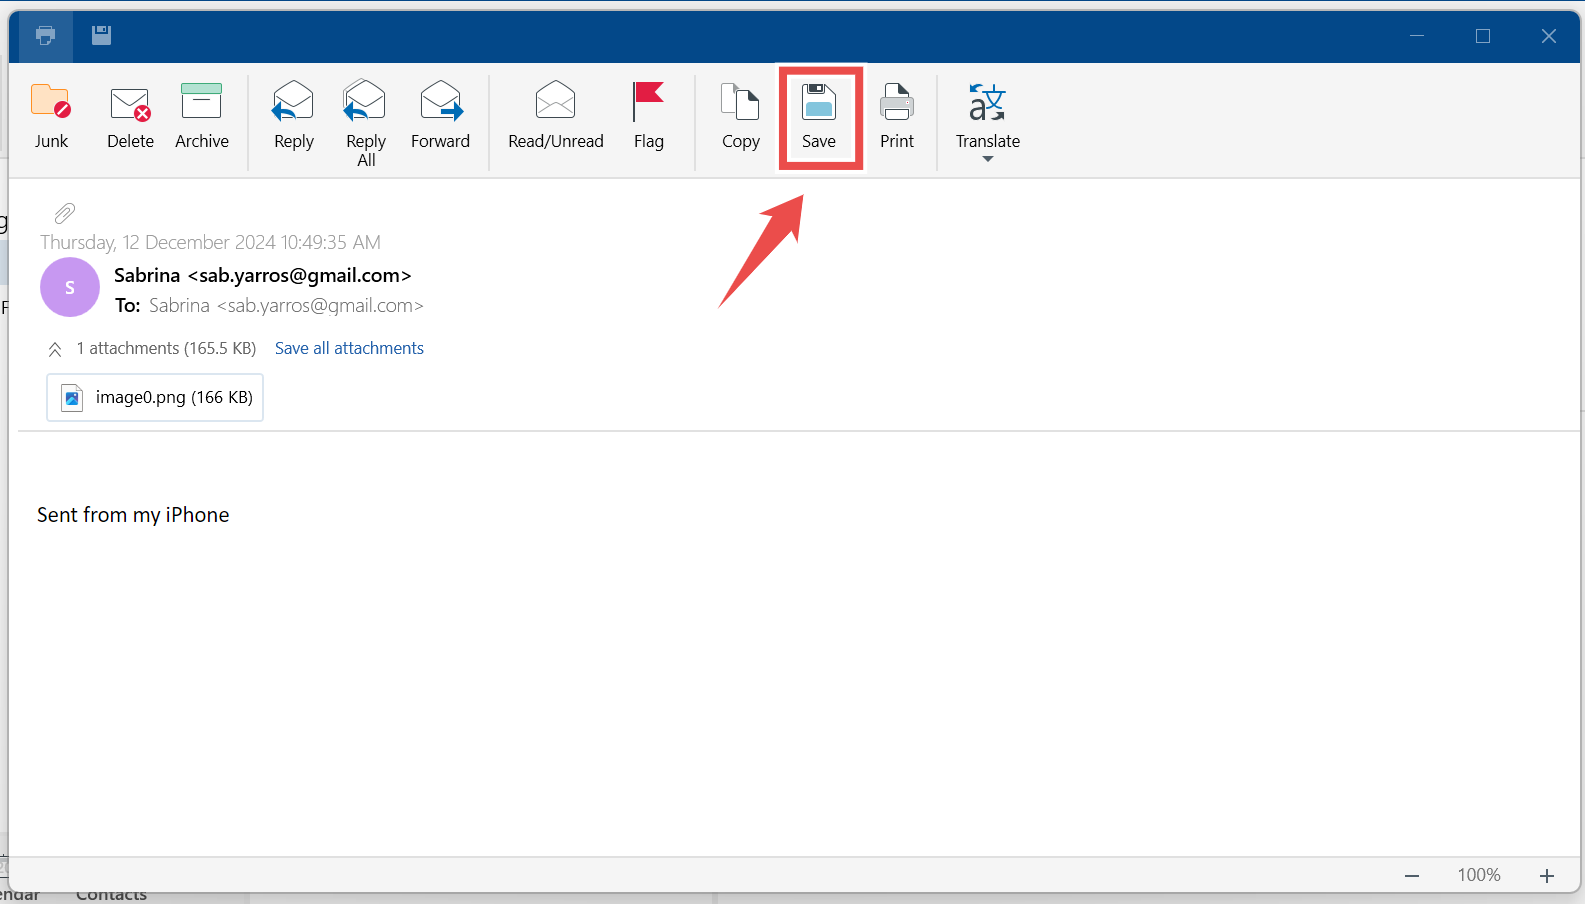Zoom out with the minus button
Viewport: 1585px width, 904px height.
tap(1412, 876)
